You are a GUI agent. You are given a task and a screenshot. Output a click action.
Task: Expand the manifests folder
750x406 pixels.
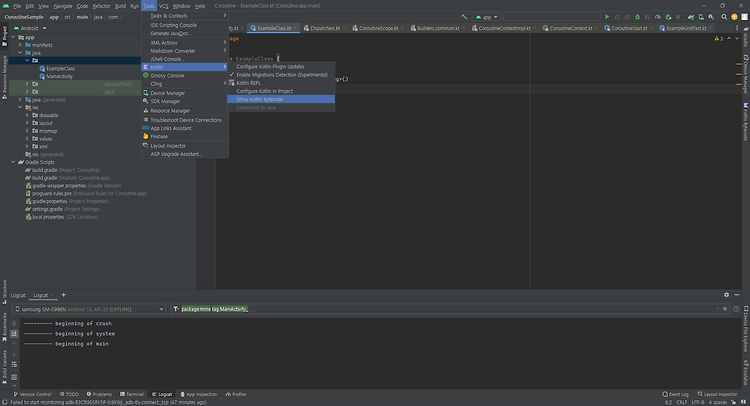[20, 45]
